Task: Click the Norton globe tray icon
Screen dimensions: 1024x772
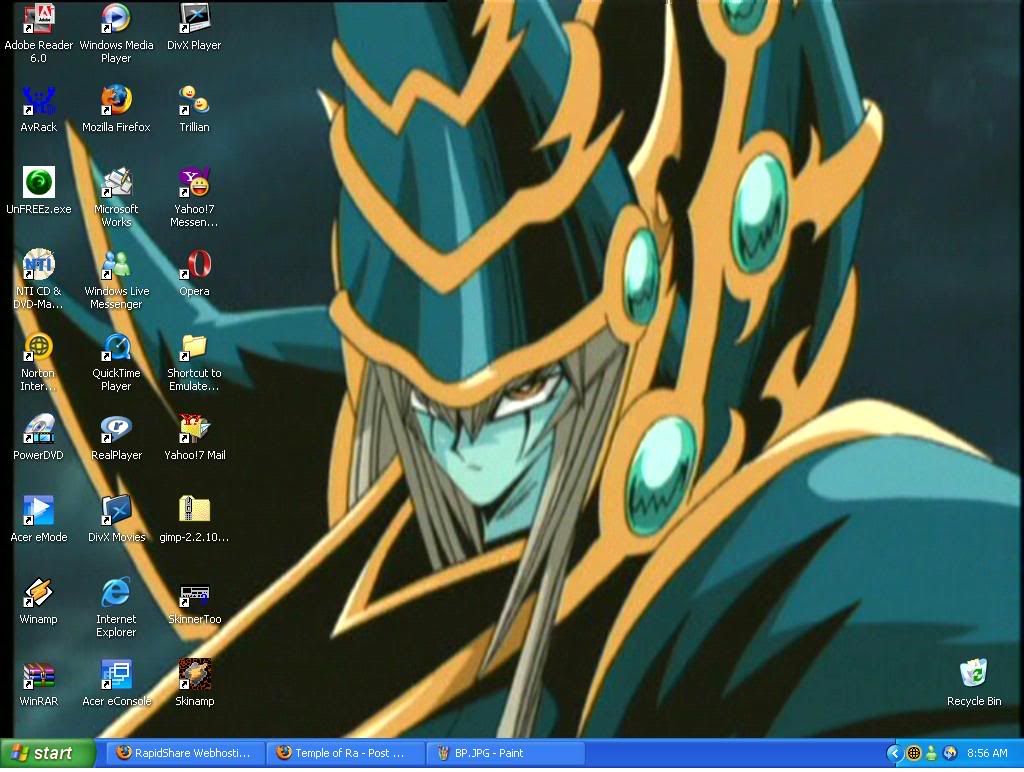Action: pyautogui.click(x=914, y=753)
